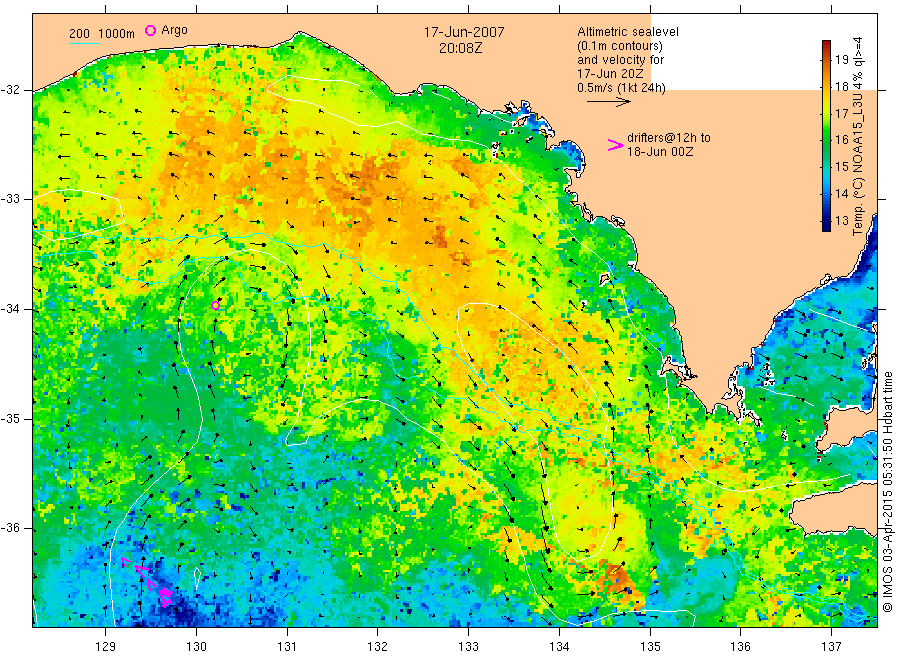Click the cyan 200m isobath legend line
The image size is (900, 660).
84,42
